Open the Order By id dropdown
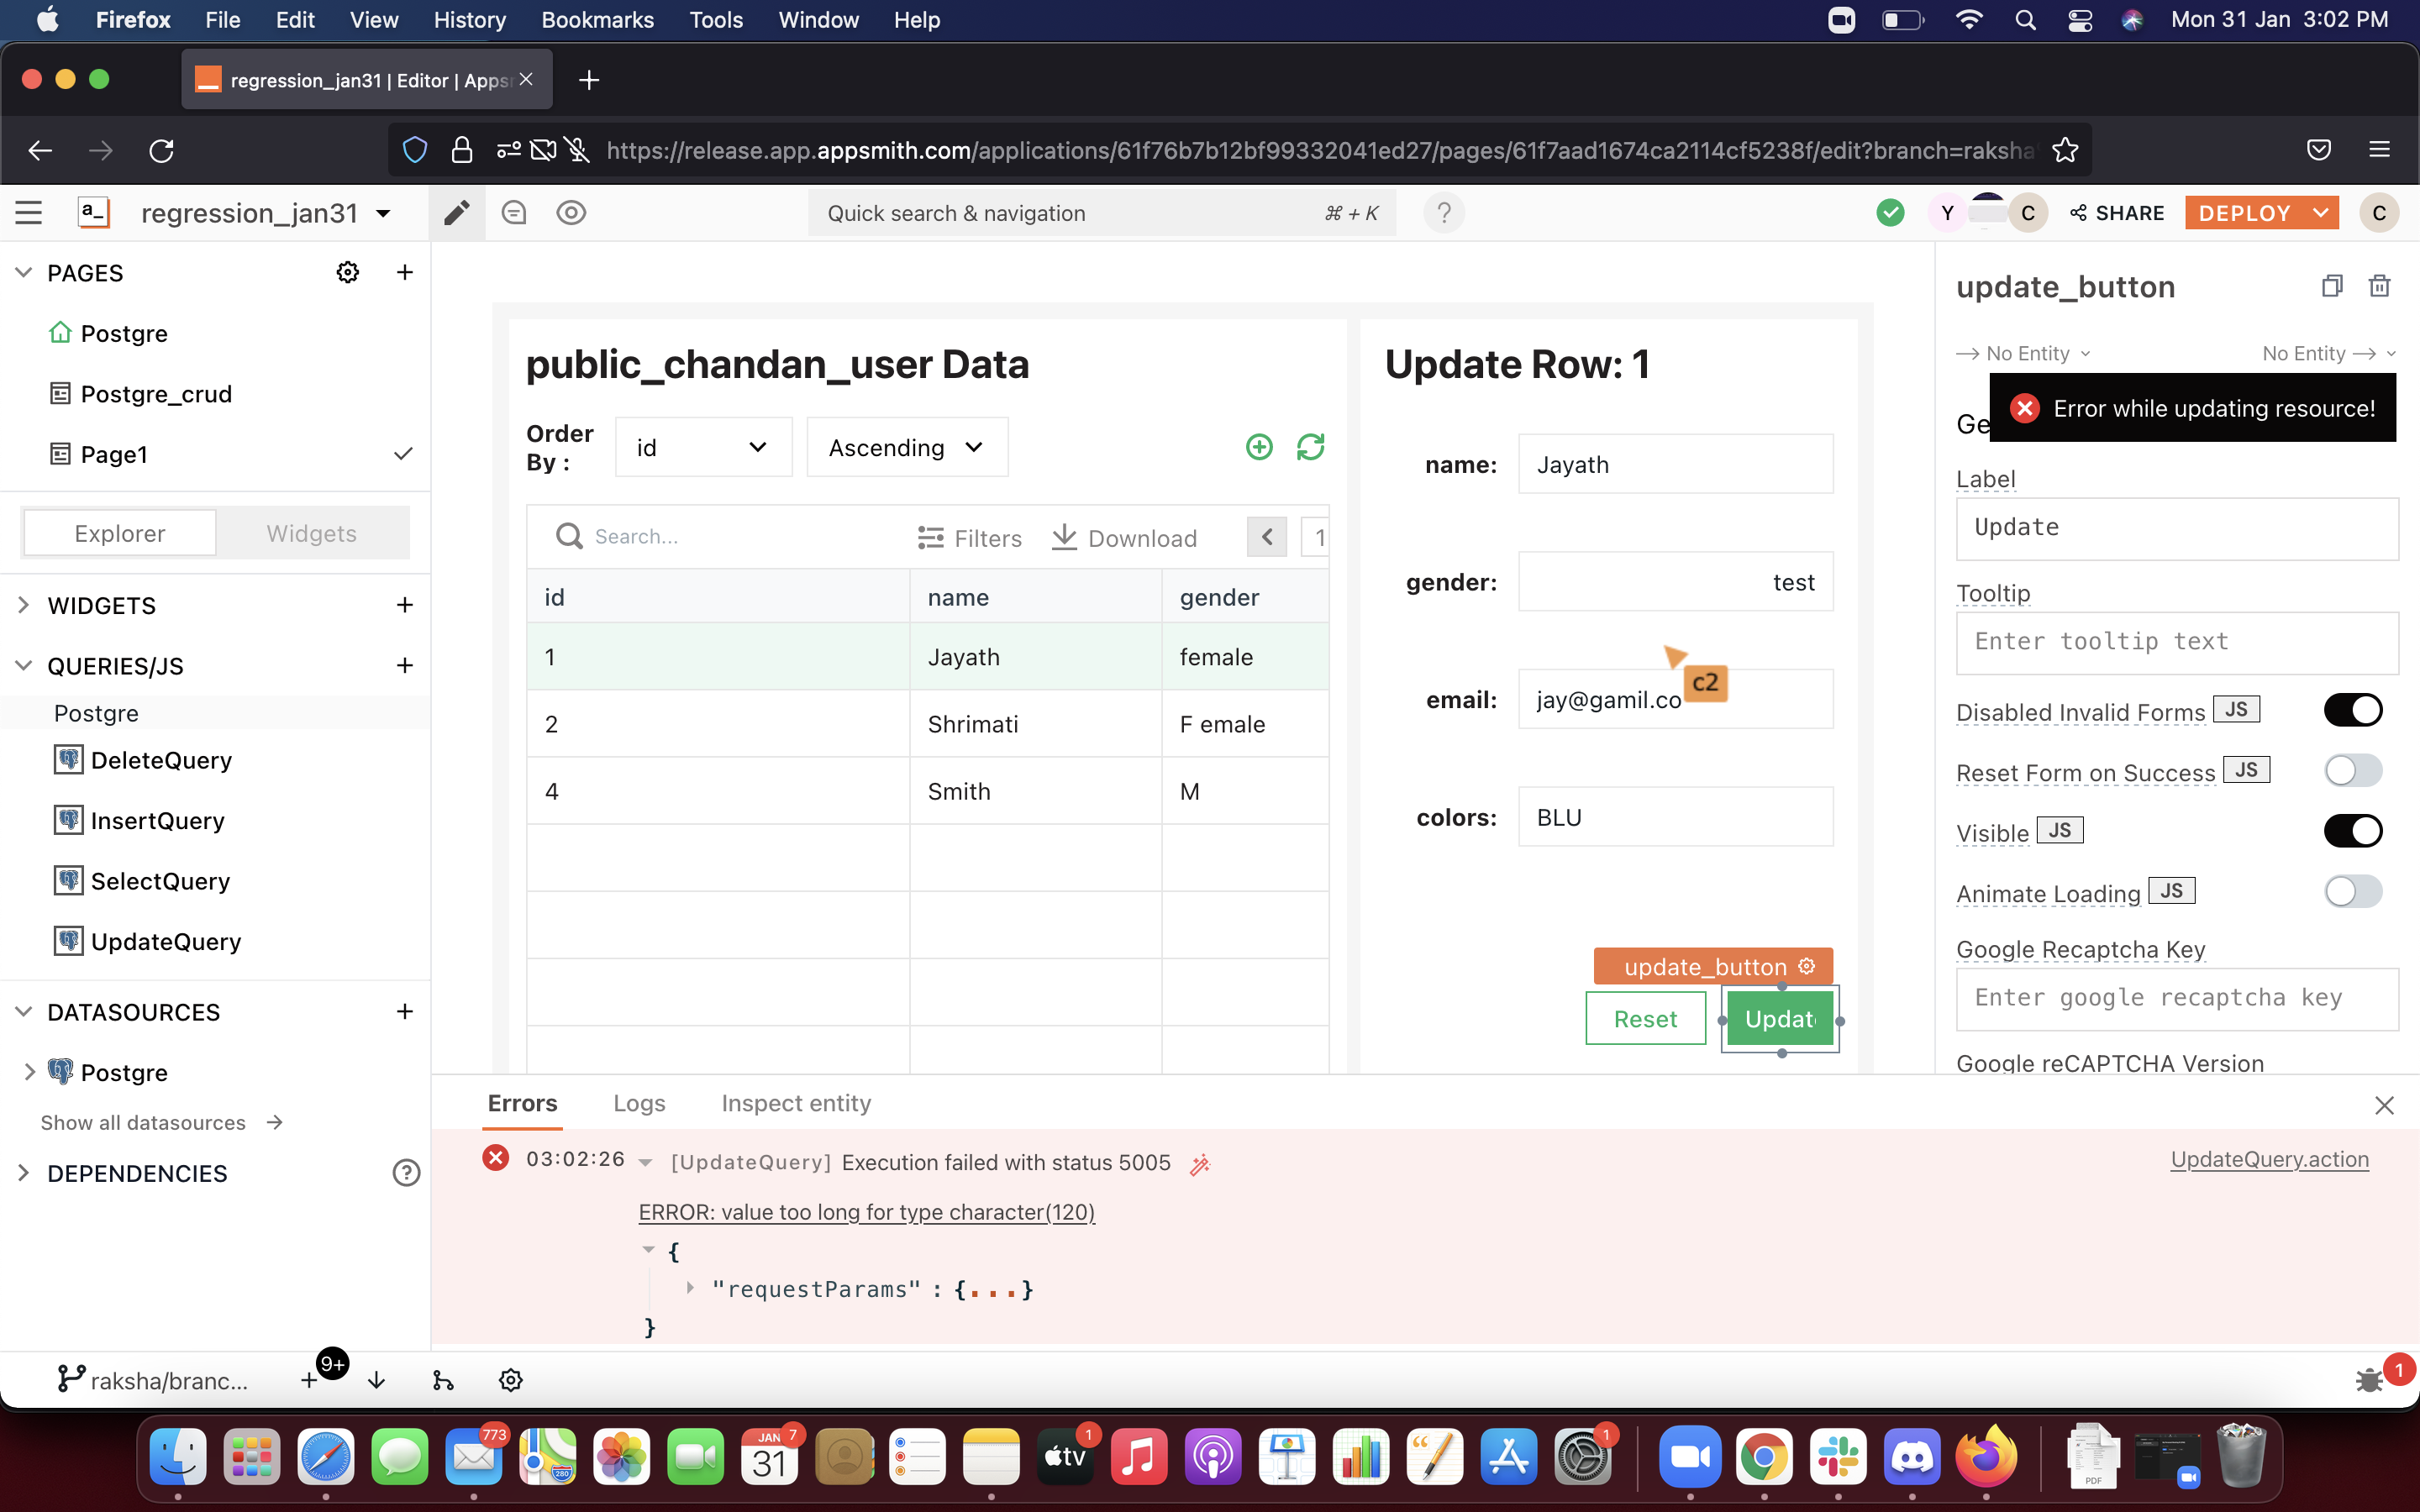The image size is (2420, 1512). tap(703, 447)
